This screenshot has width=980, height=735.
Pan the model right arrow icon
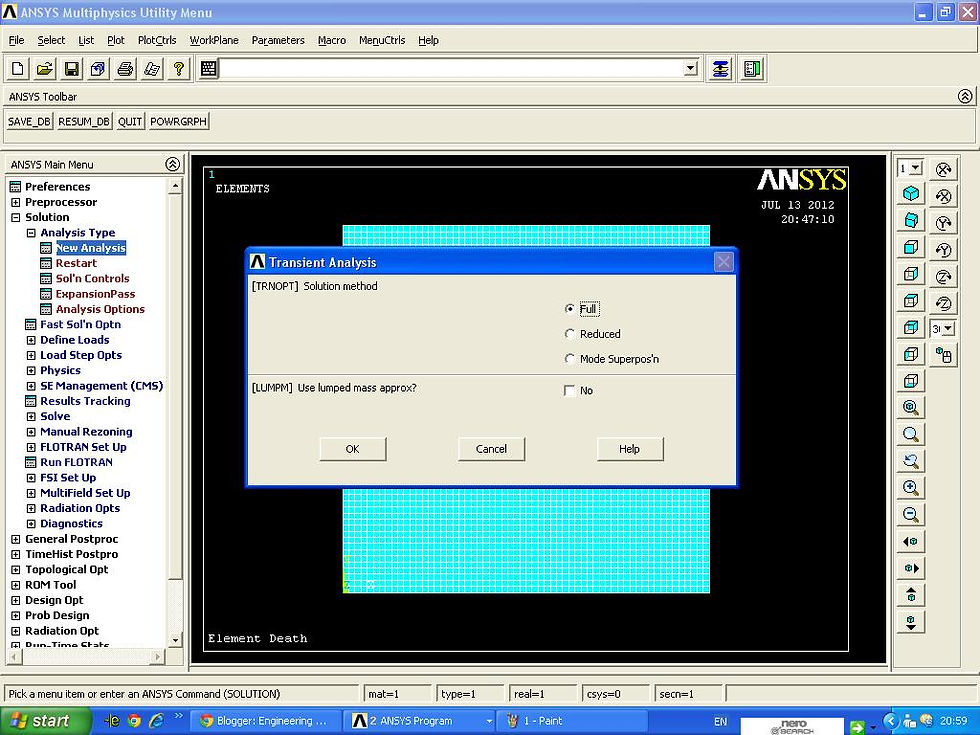click(911, 569)
